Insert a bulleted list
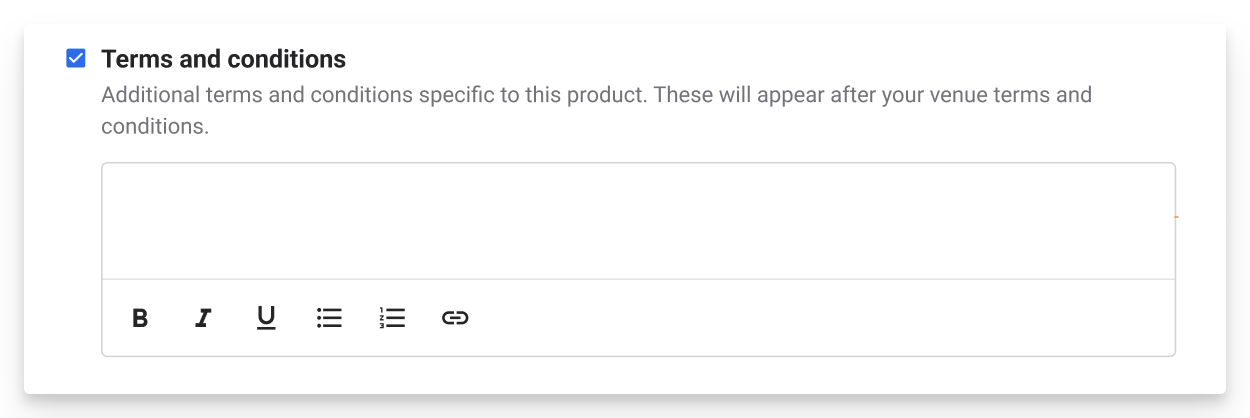The width and height of the screenshot is (1250, 418). [329, 318]
